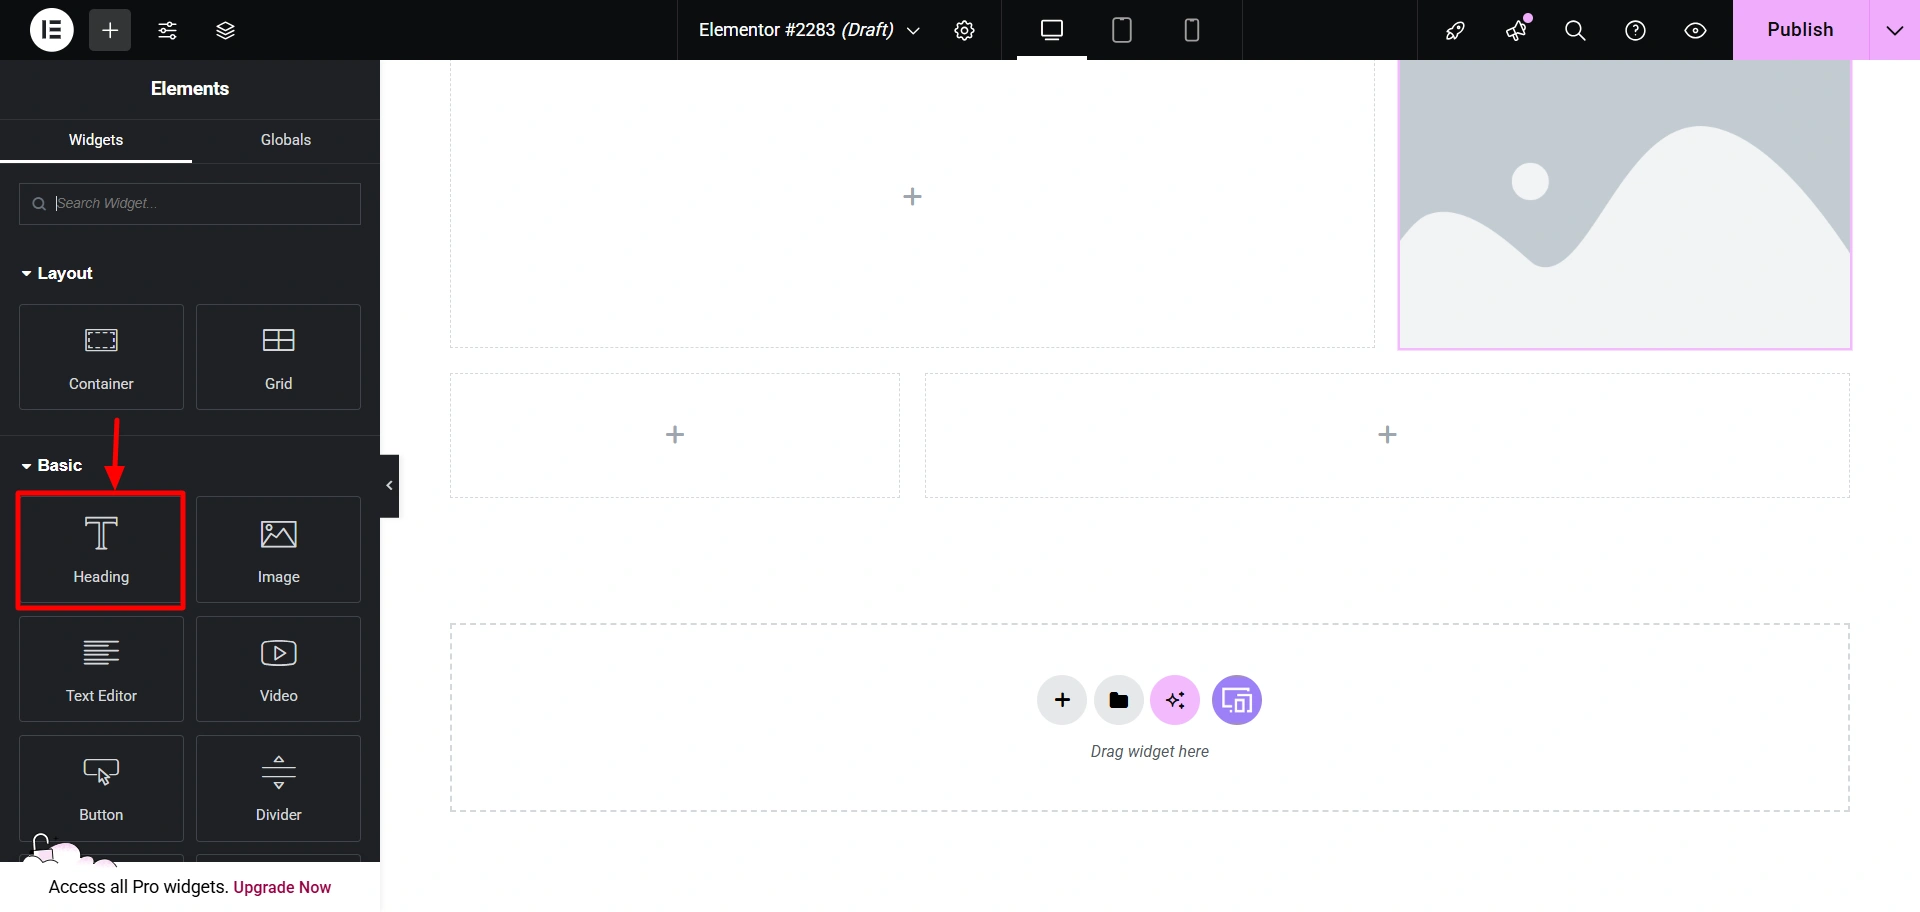The width and height of the screenshot is (1920, 912).
Task: Select the Image widget
Action: coord(278,550)
